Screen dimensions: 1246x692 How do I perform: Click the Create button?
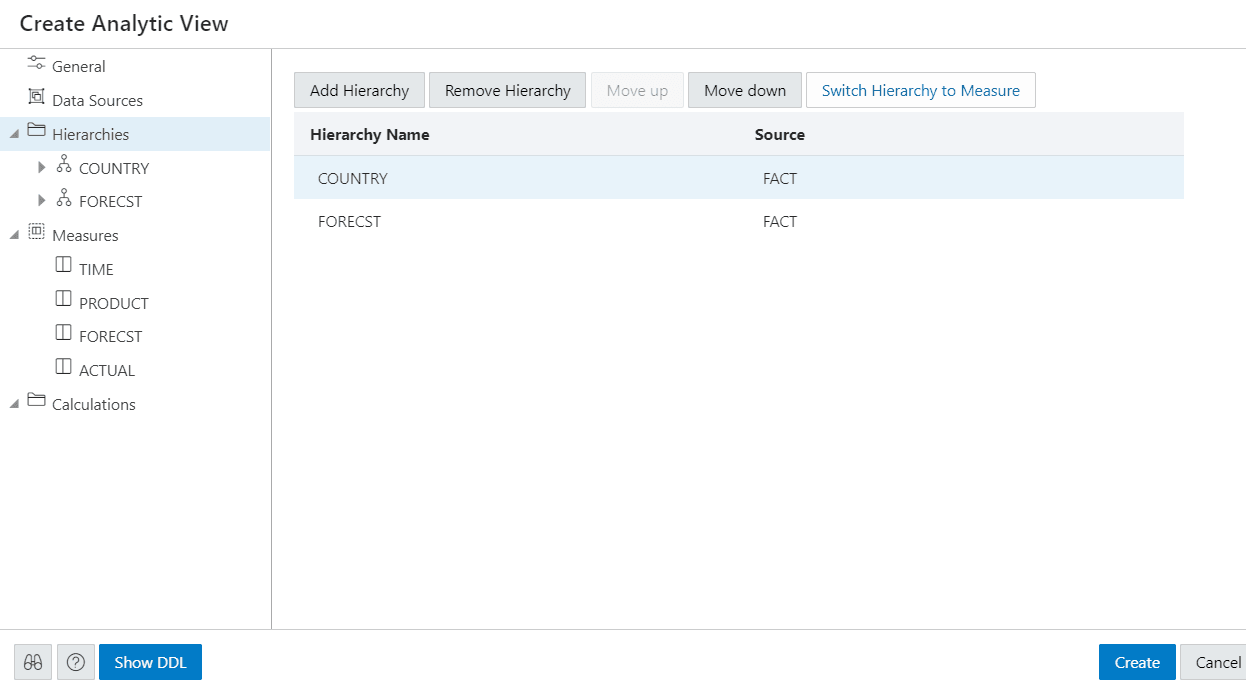coord(1136,662)
